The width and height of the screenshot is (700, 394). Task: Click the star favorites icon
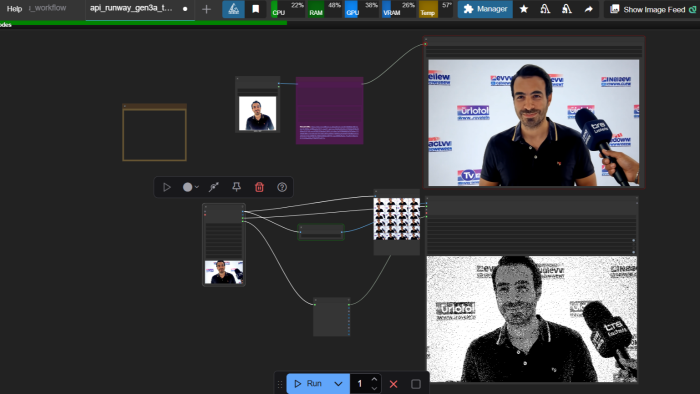point(524,9)
